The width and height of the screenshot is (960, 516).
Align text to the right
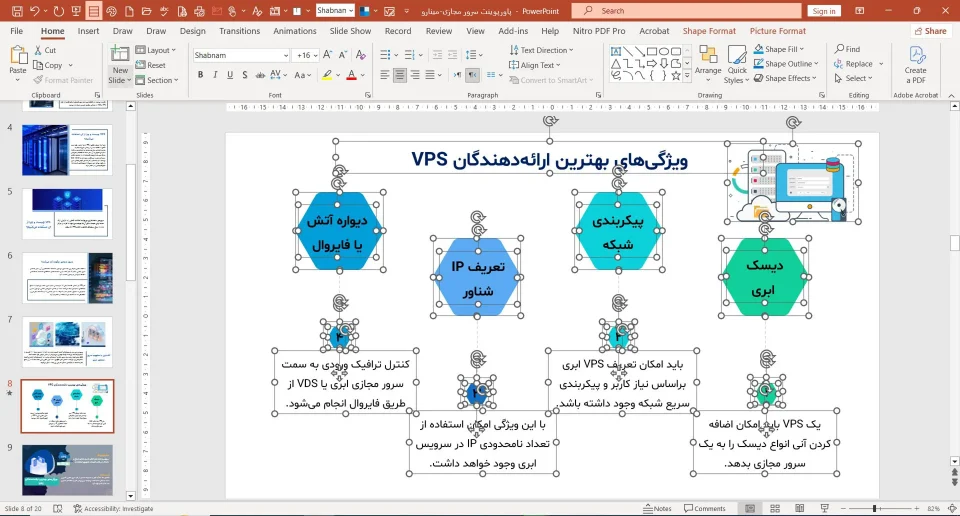[x=415, y=75]
